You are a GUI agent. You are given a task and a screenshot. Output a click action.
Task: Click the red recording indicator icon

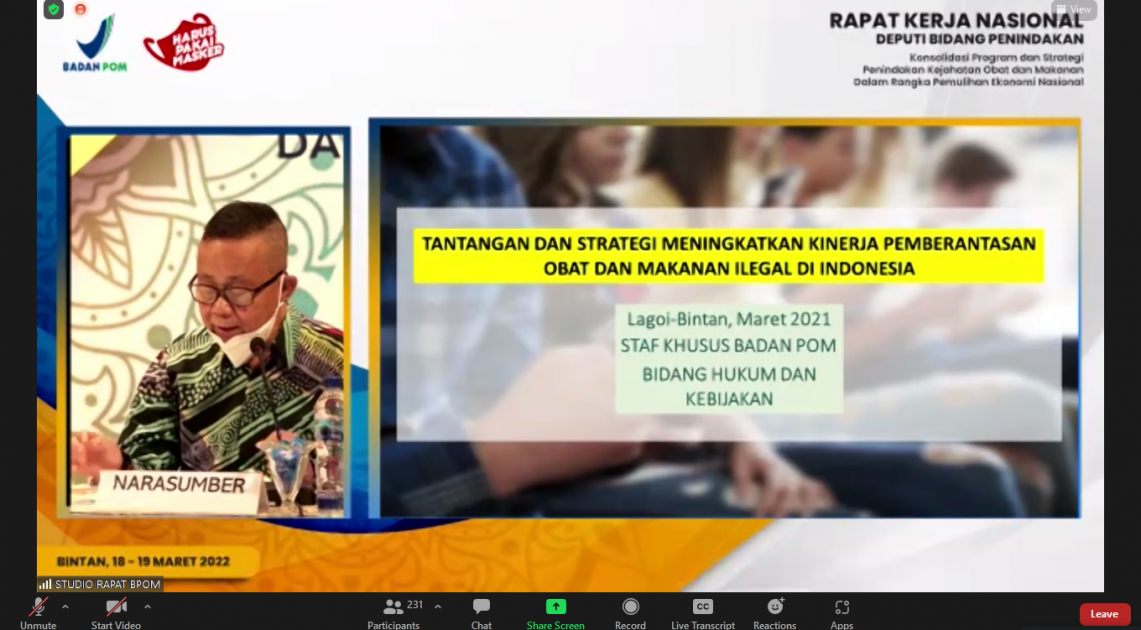coord(80,10)
